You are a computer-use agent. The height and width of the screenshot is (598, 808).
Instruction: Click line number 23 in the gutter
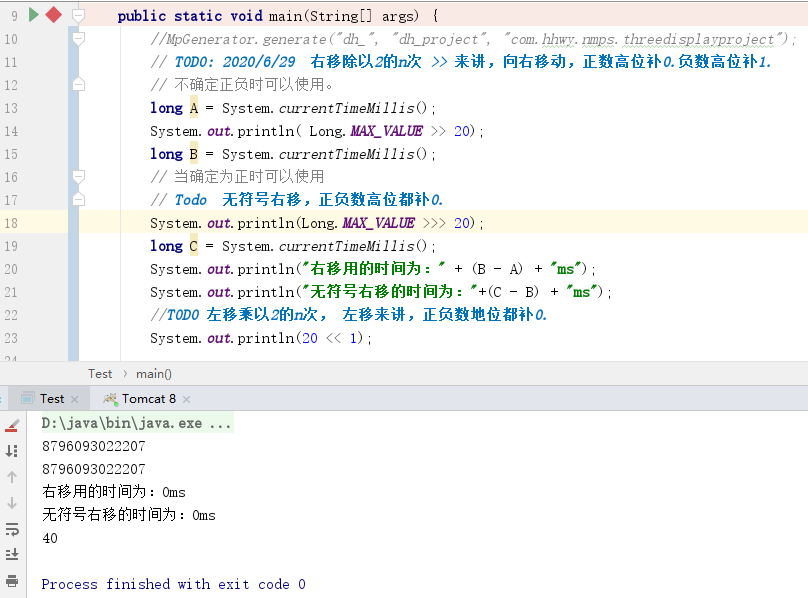click(x=11, y=338)
